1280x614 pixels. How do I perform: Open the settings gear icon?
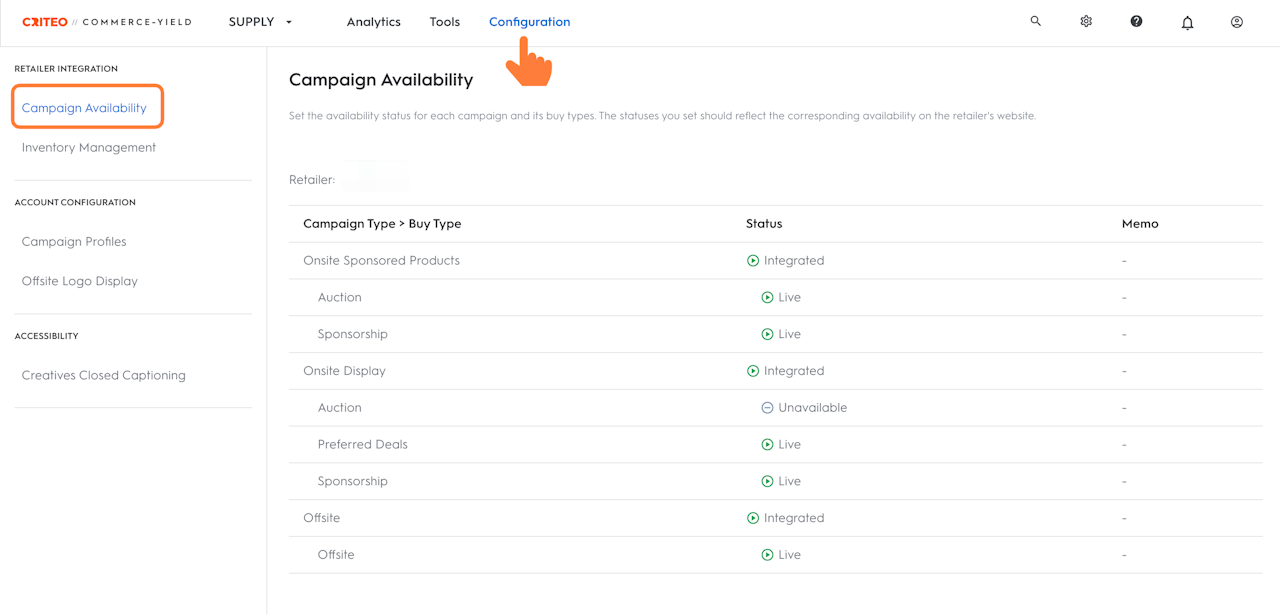point(1086,21)
